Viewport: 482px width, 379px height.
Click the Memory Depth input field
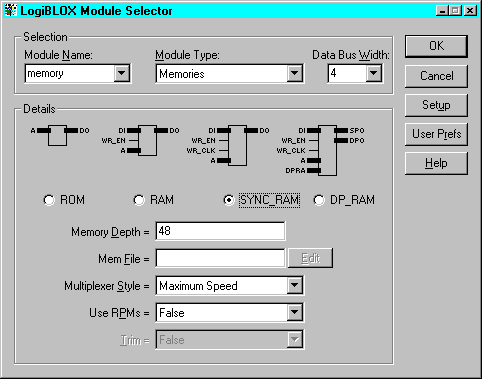tap(220, 231)
